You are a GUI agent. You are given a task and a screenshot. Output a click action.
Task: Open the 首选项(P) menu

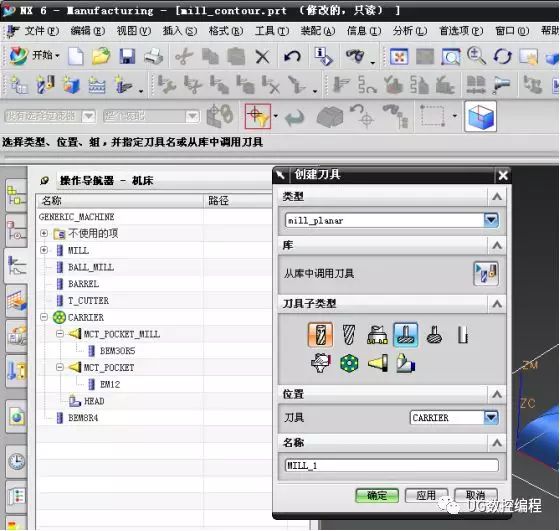pyautogui.click(x=461, y=31)
